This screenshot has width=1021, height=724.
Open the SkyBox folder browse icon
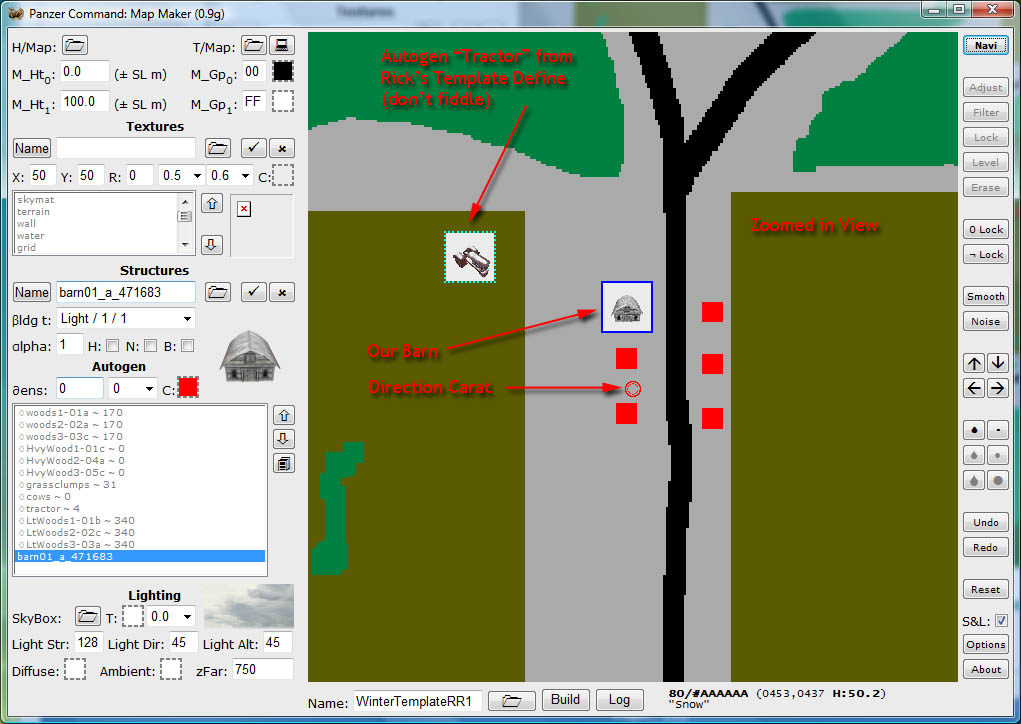coord(87,616)
